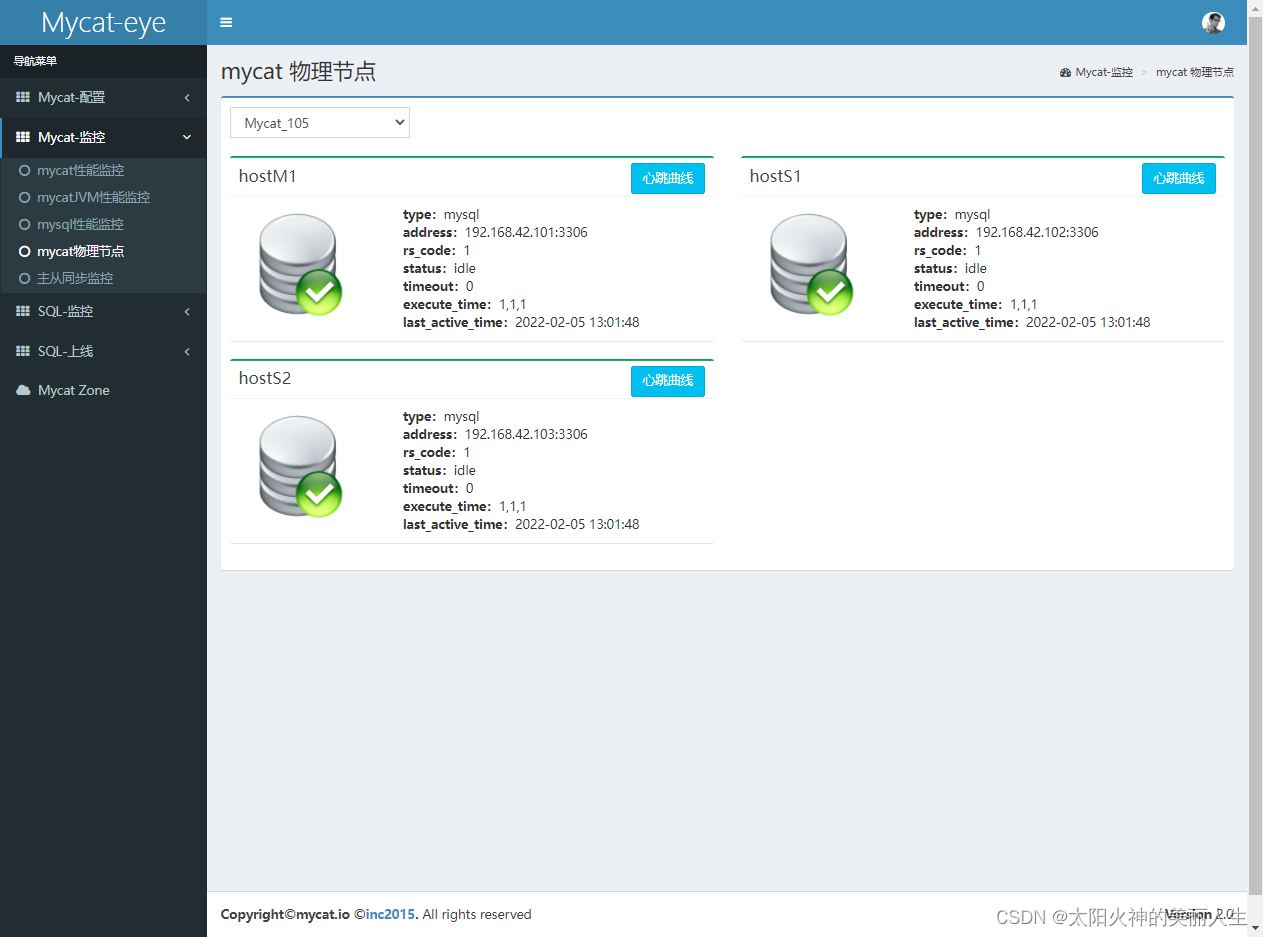Click circle icon next to 主从同步监控

click(x=25, y=279)
